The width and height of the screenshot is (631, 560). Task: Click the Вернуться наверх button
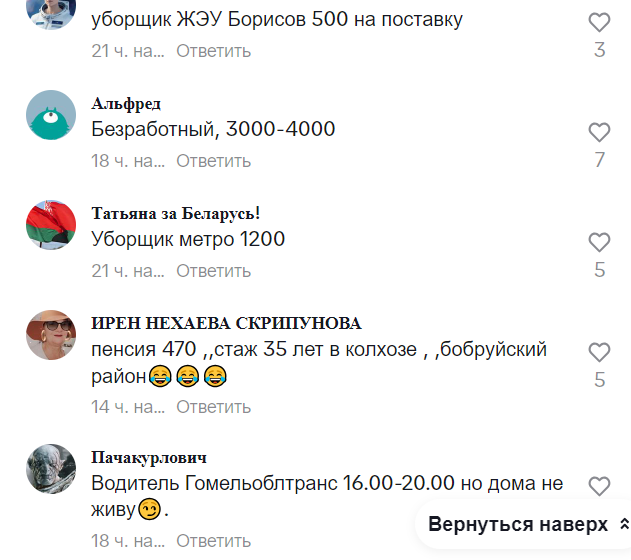coord(524,524)
